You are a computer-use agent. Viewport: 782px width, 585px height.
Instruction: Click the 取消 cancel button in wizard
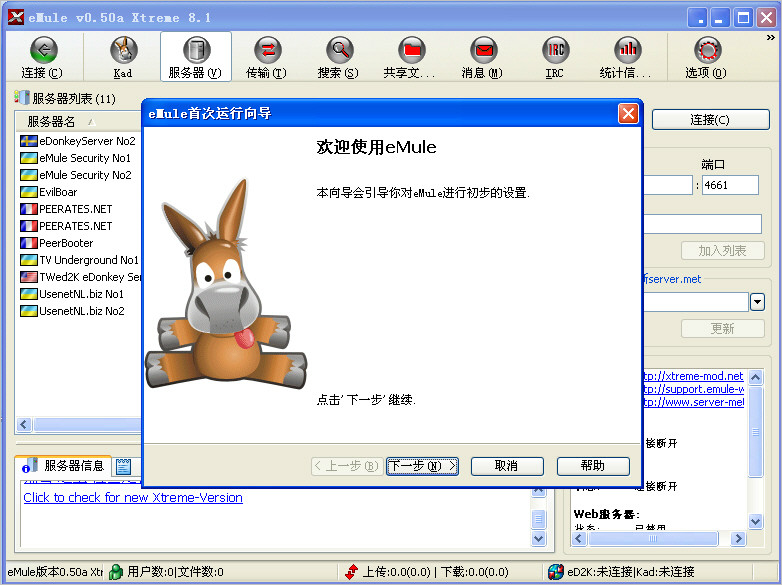click(x=507, y=466)
